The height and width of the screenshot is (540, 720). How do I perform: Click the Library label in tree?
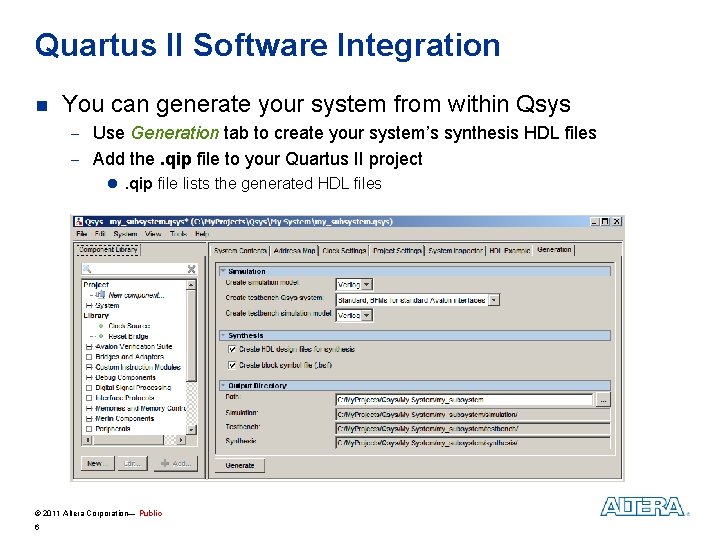[96, 315]
